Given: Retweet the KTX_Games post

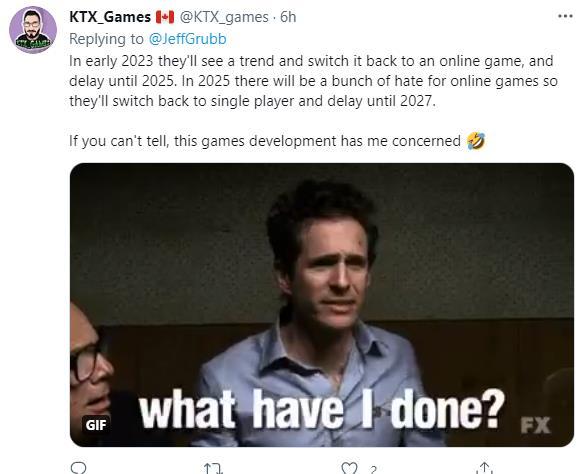Looking at the screenshot, I should click(x=213, y=468).
